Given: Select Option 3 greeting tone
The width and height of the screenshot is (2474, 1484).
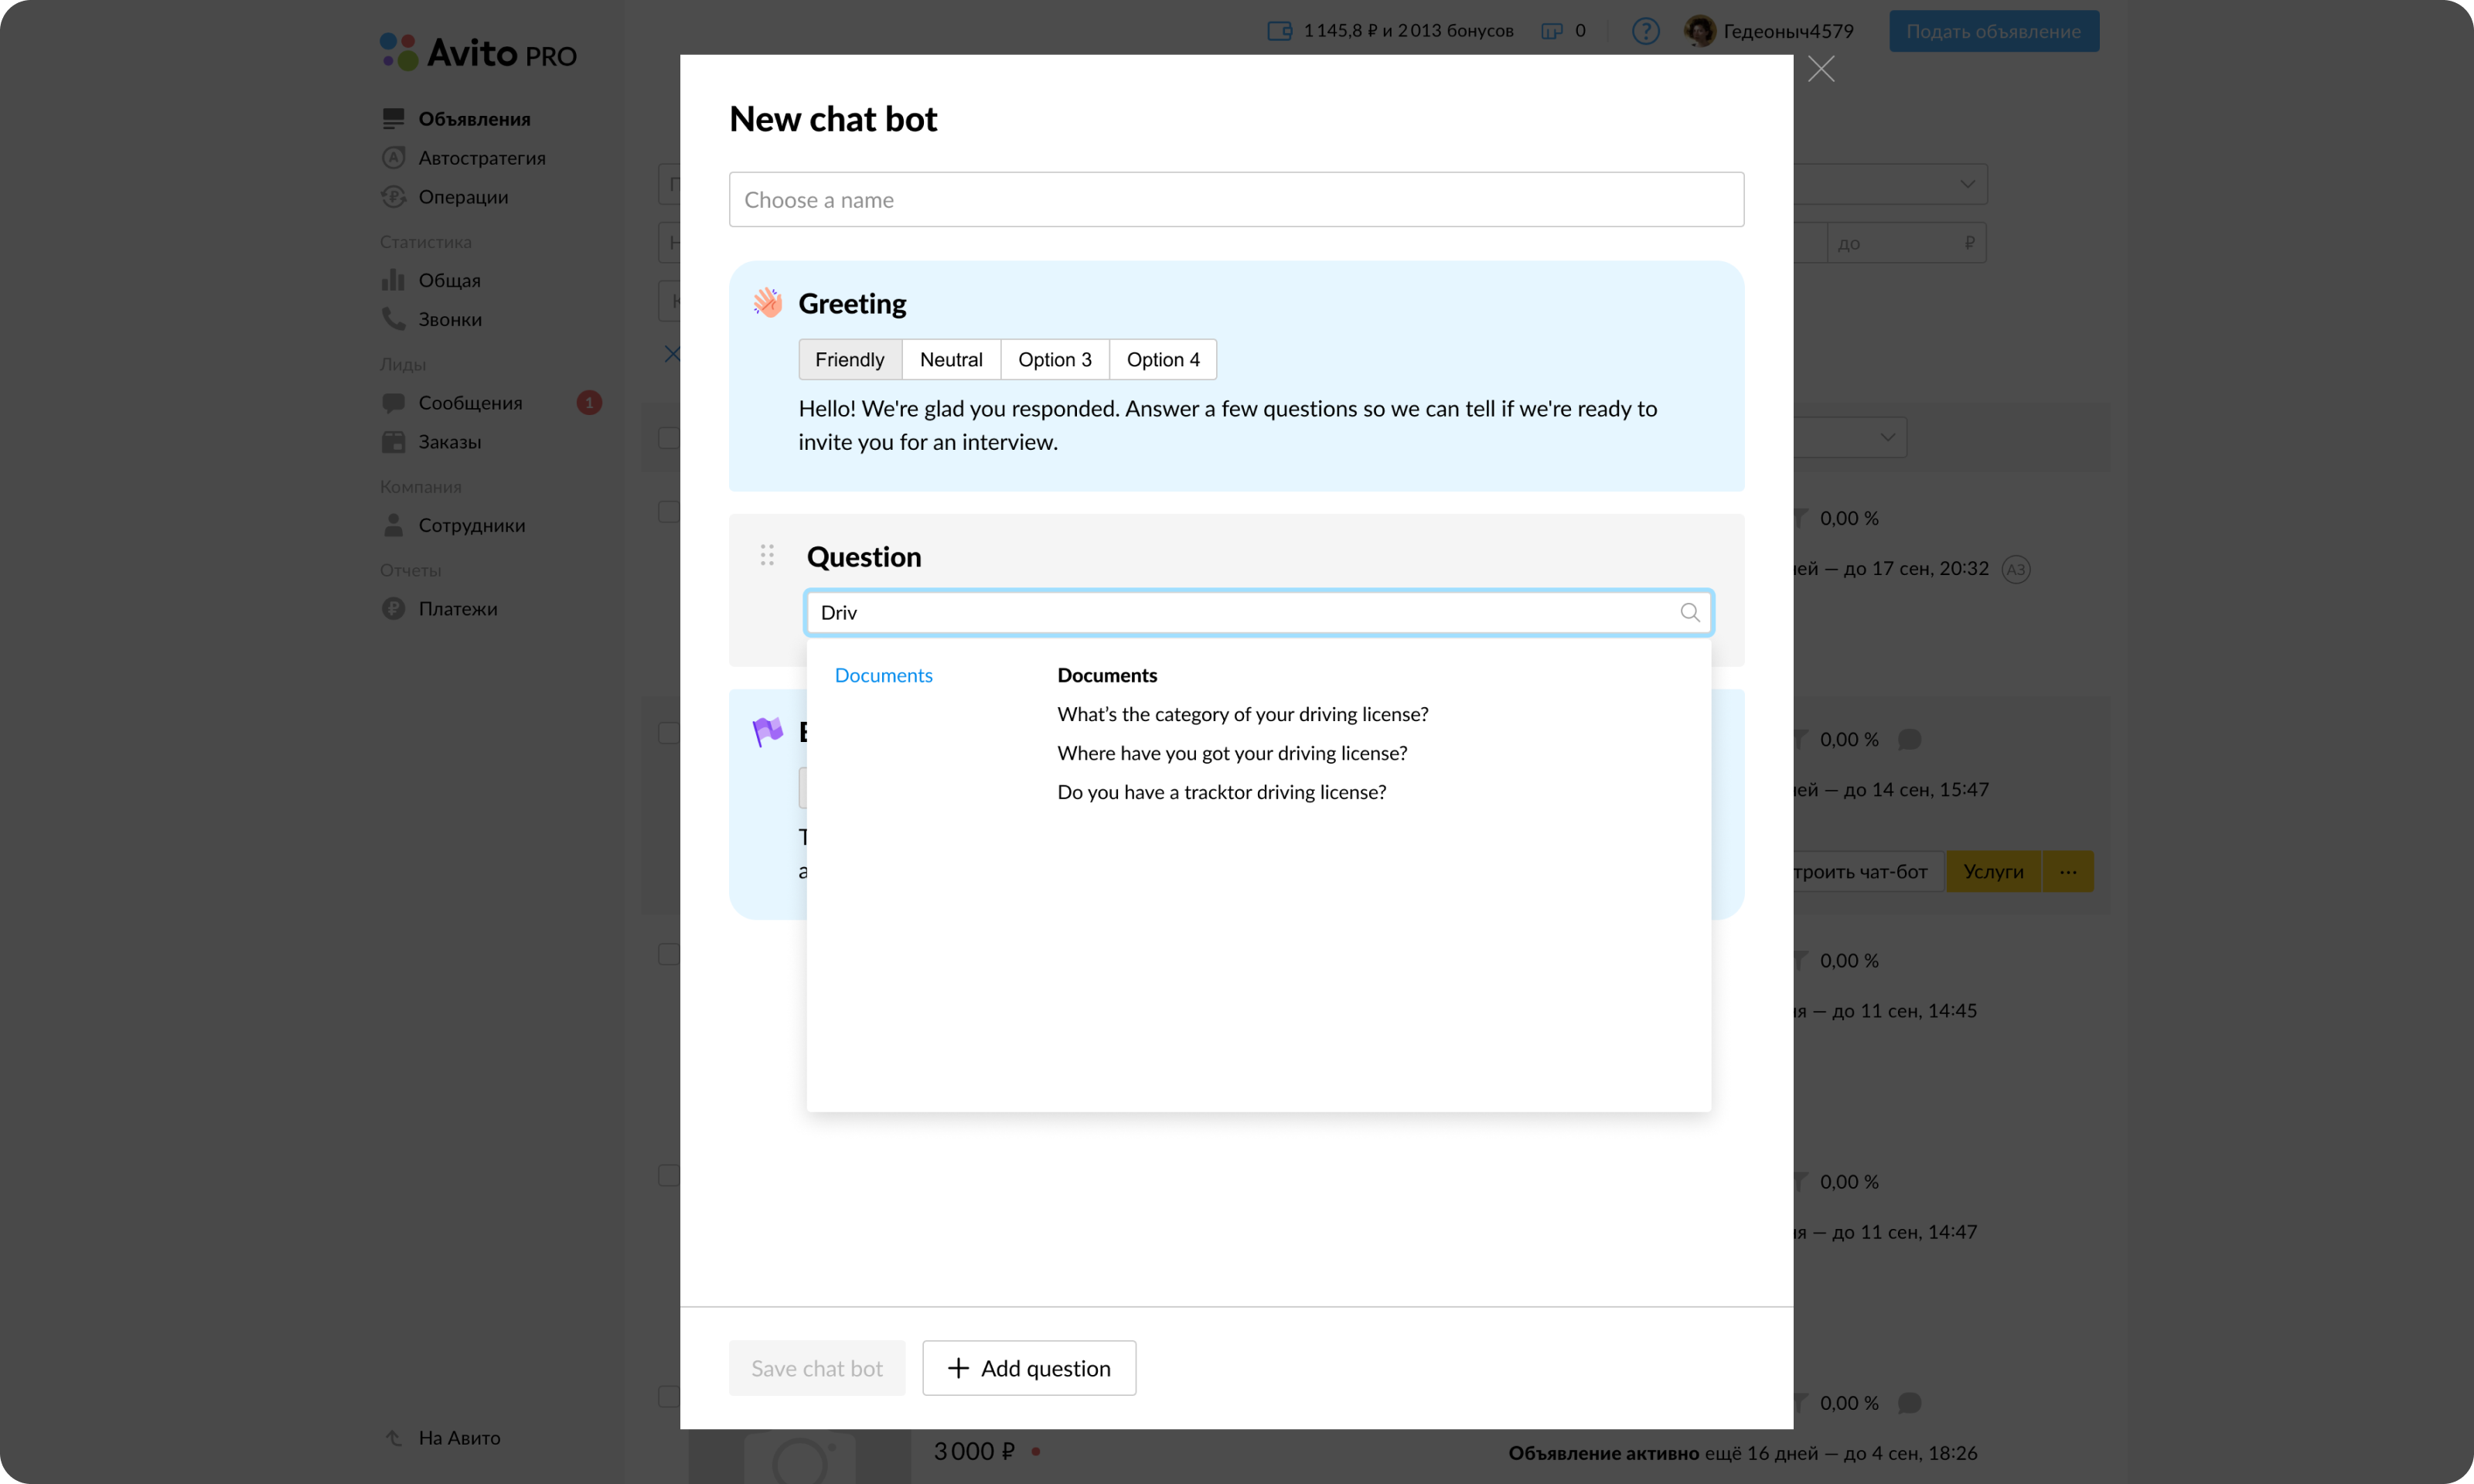Looking at the screenshot, I should coord(1054,359).
